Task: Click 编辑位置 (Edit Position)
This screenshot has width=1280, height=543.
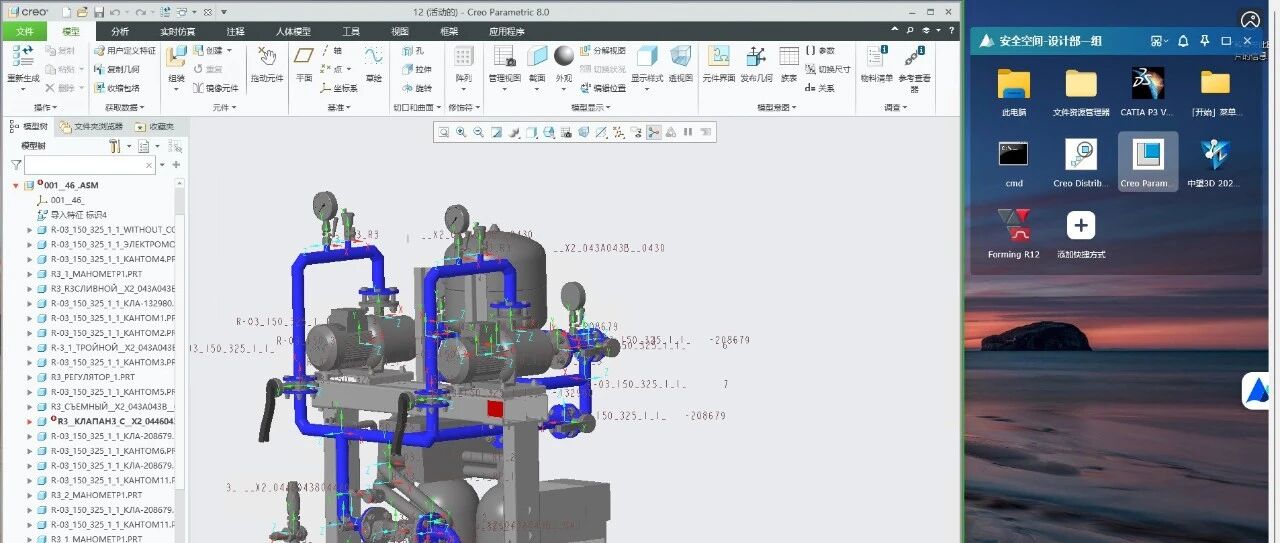Action: [x=602, y=88]
